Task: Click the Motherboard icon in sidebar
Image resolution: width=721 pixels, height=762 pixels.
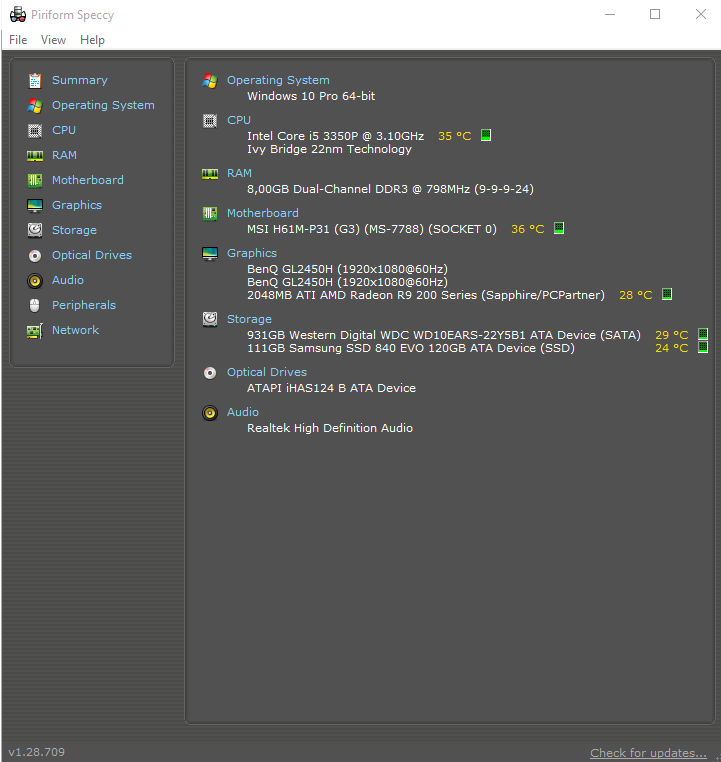Action: pyautogui.click(x=34, y=180)
